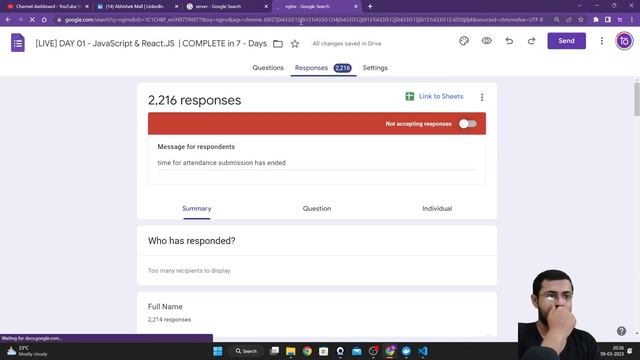
Task: Click '2,214 responses' count text
Action: [x=169, y=320]
